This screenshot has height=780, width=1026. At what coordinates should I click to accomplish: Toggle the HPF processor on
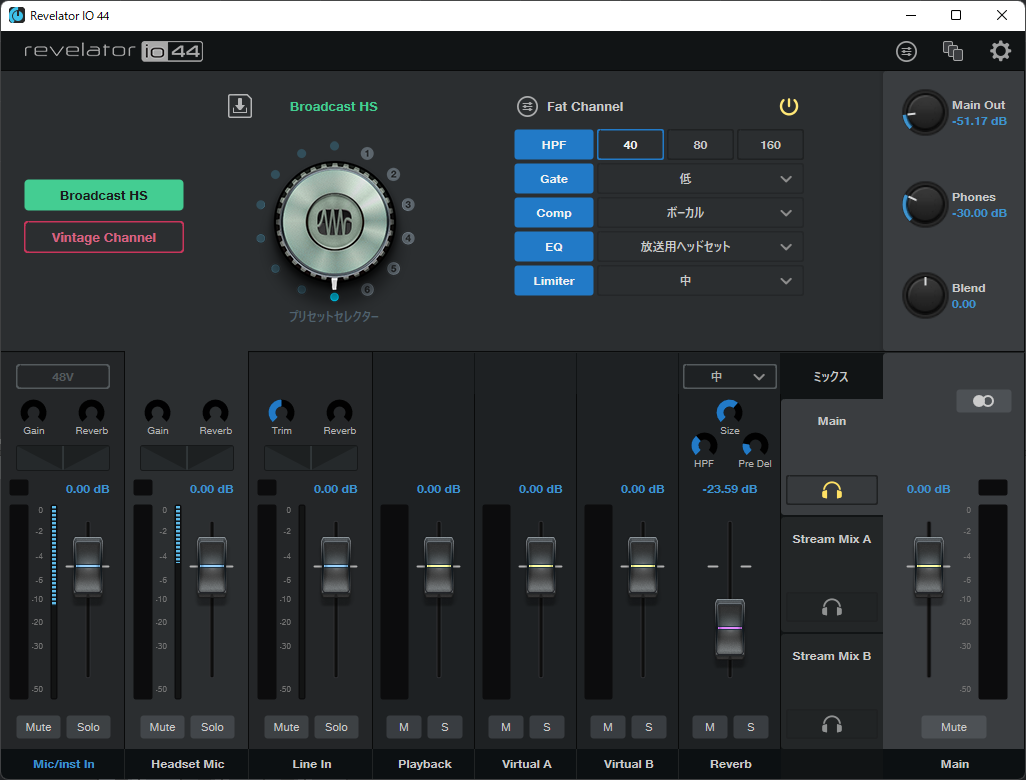(x=554, y=145)
